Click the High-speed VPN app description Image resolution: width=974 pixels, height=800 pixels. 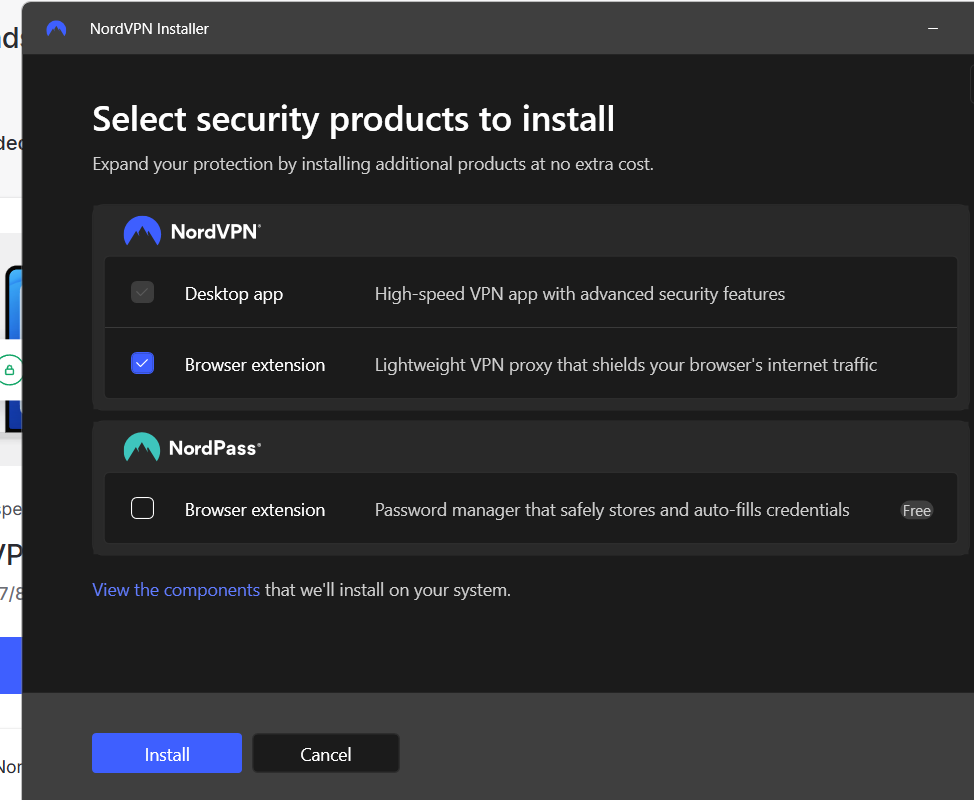pos(580,294)
